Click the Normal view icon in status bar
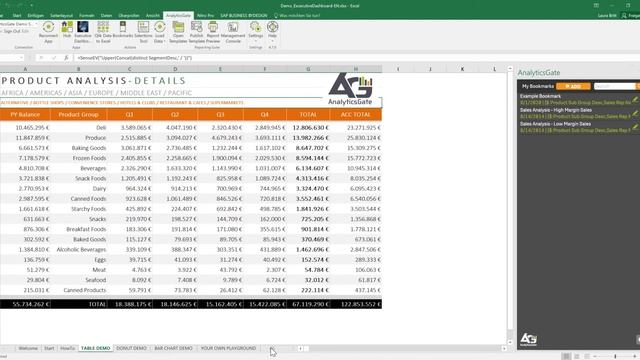Viewport: 640px width, 360px height. tap(566, 356)
